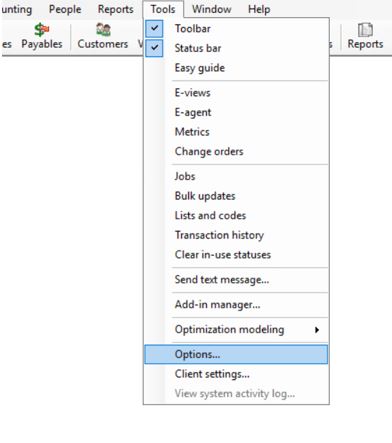Open the Reports menu in menu bar
This screenshot has width=392, height=443.
coord(116,9)
